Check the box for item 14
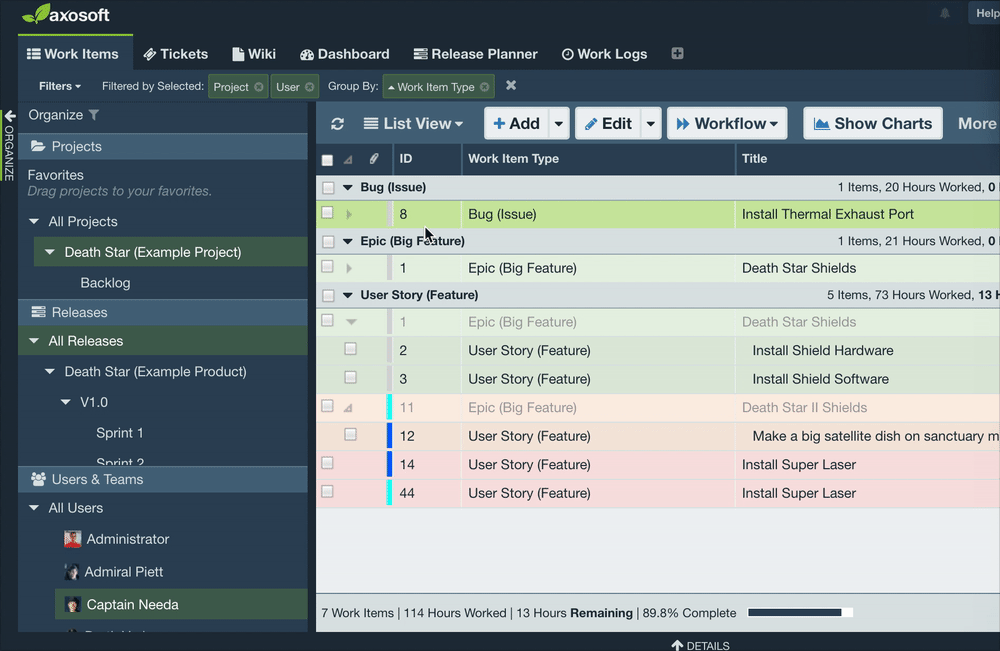The height and width of the screenshot is (651, 1000). click(327, 463)
